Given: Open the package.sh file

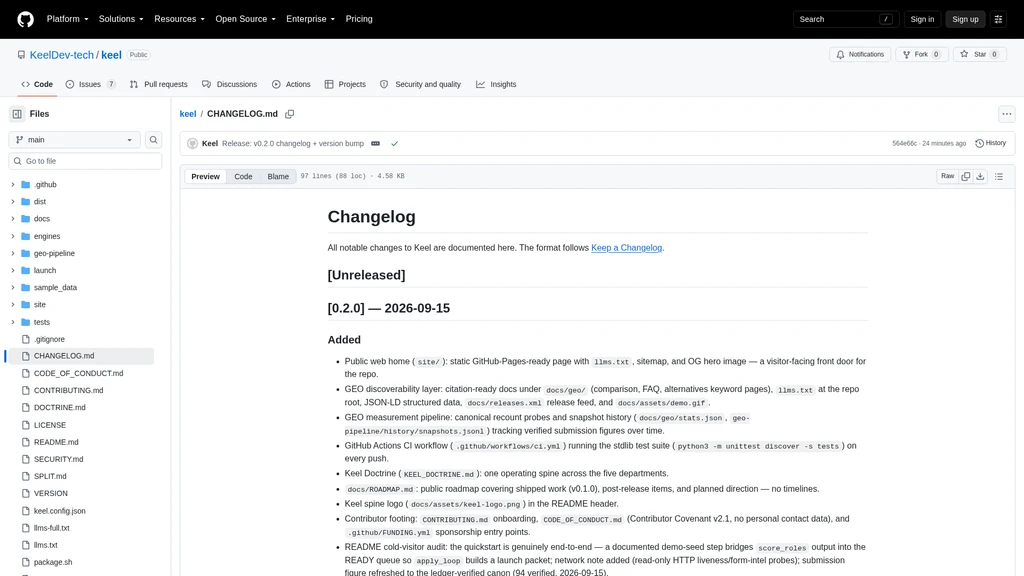Looking at the screenshot, I should click(x=53, y=562).
